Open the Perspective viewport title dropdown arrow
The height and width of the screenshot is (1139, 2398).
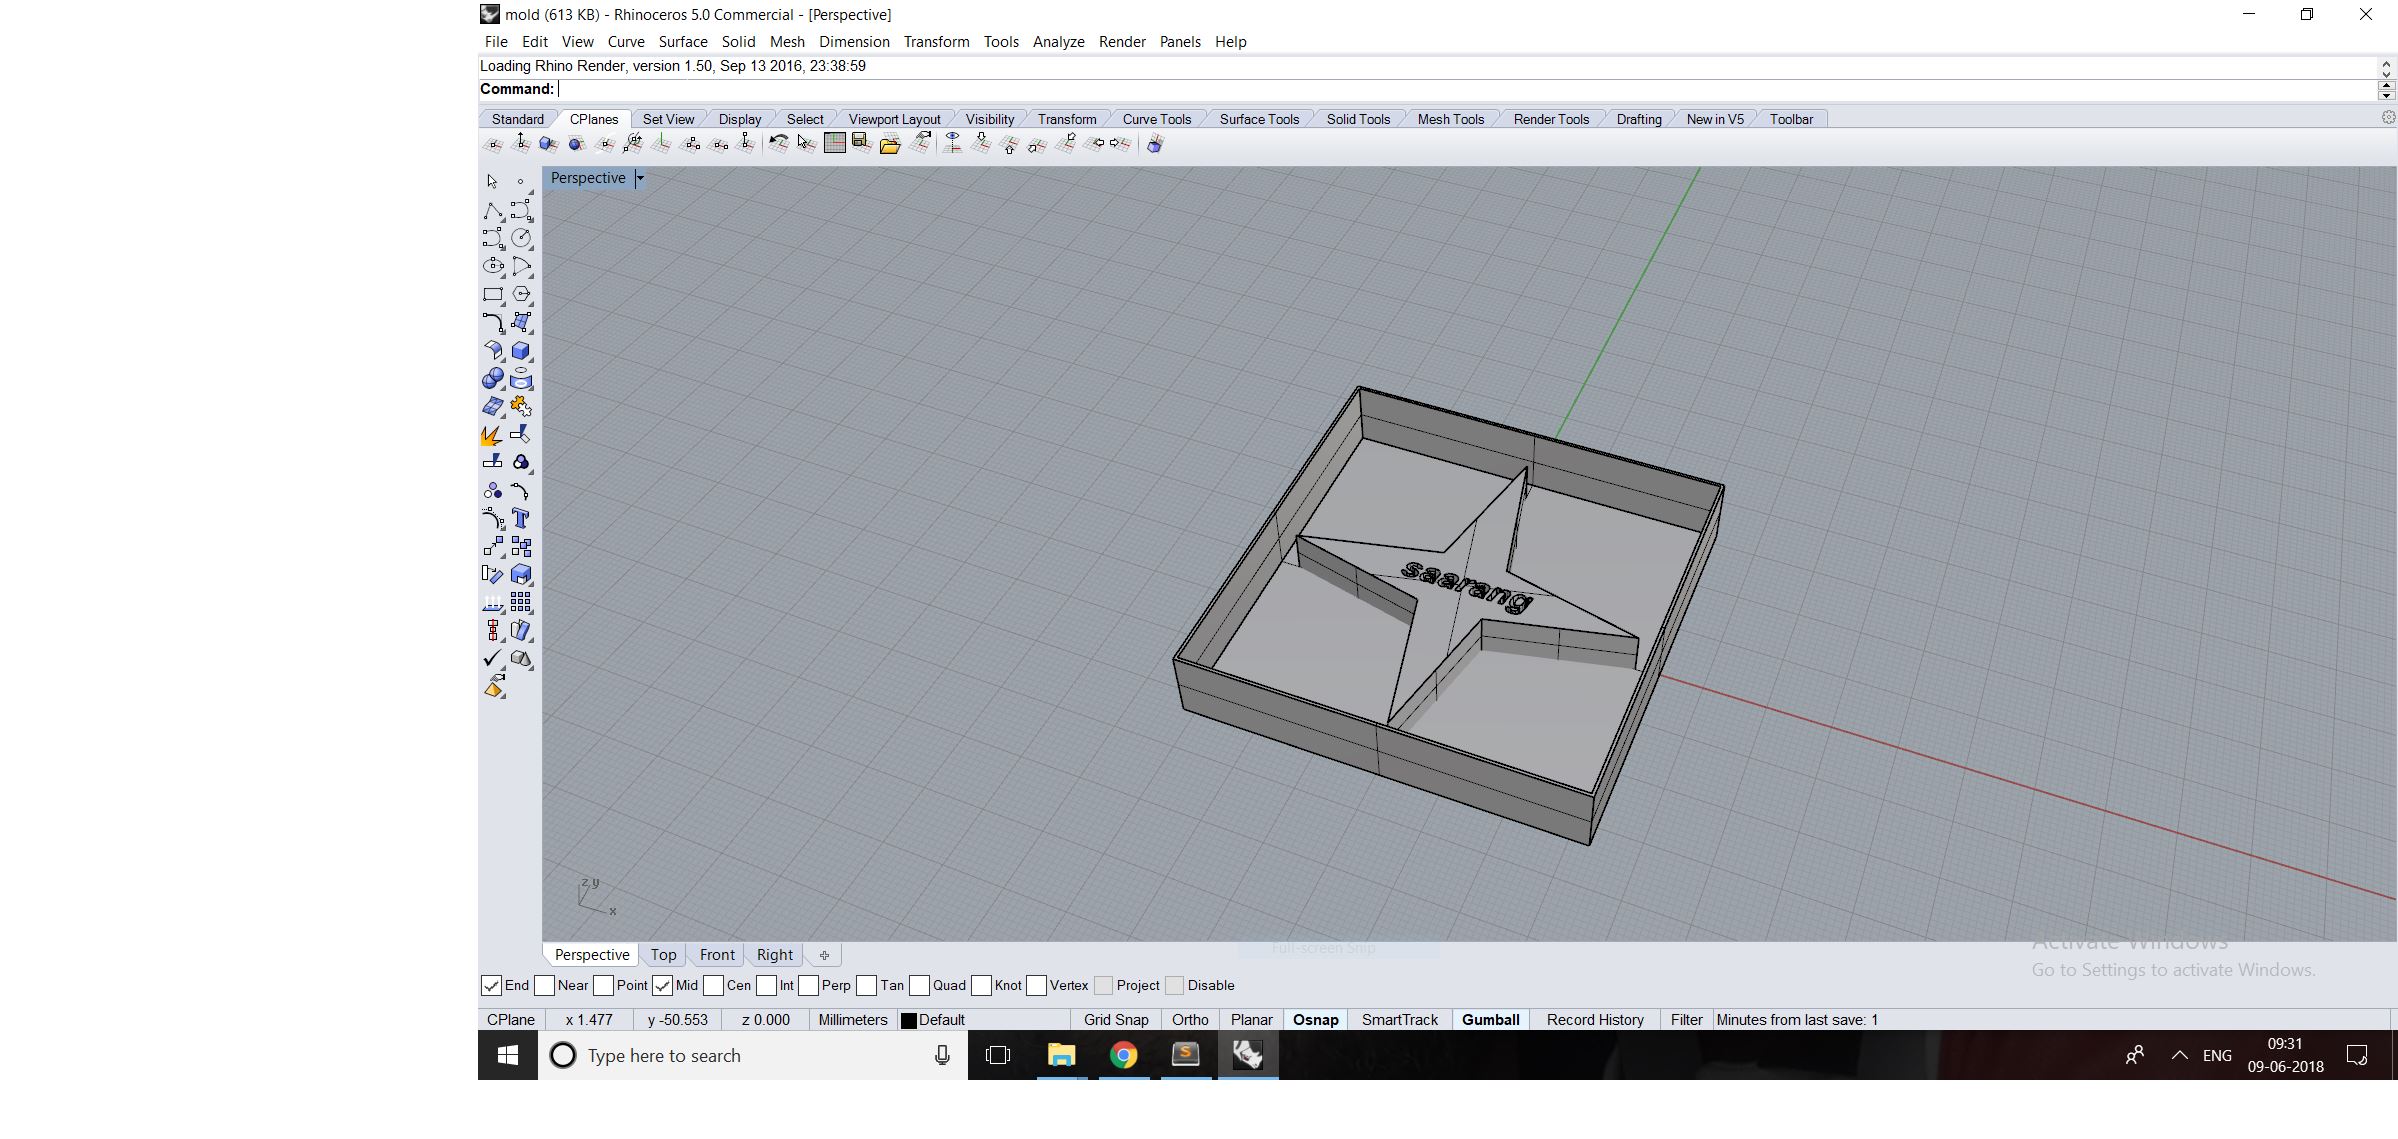[640, 178]
